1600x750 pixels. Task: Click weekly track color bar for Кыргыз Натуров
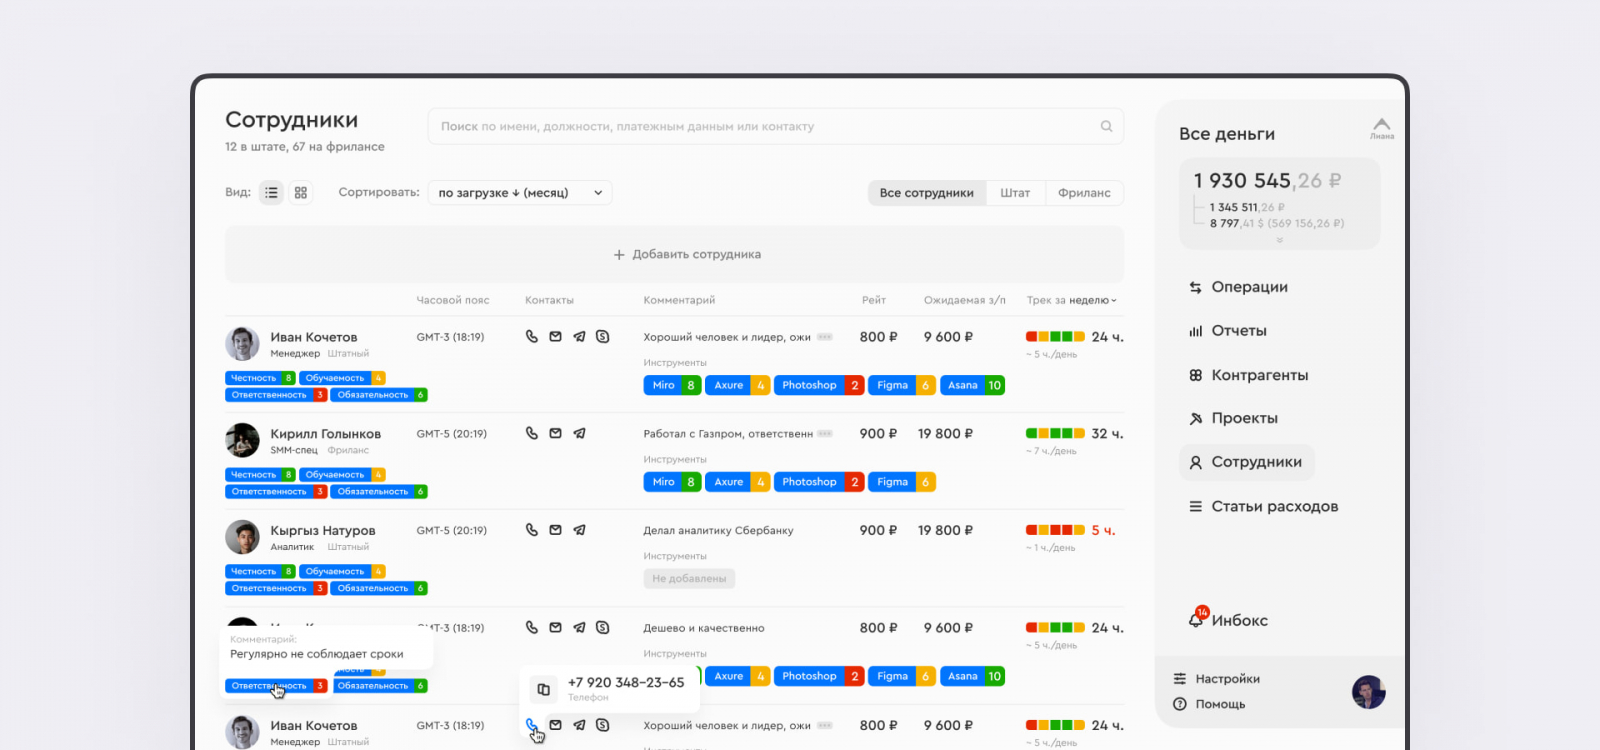(1055, 530)
